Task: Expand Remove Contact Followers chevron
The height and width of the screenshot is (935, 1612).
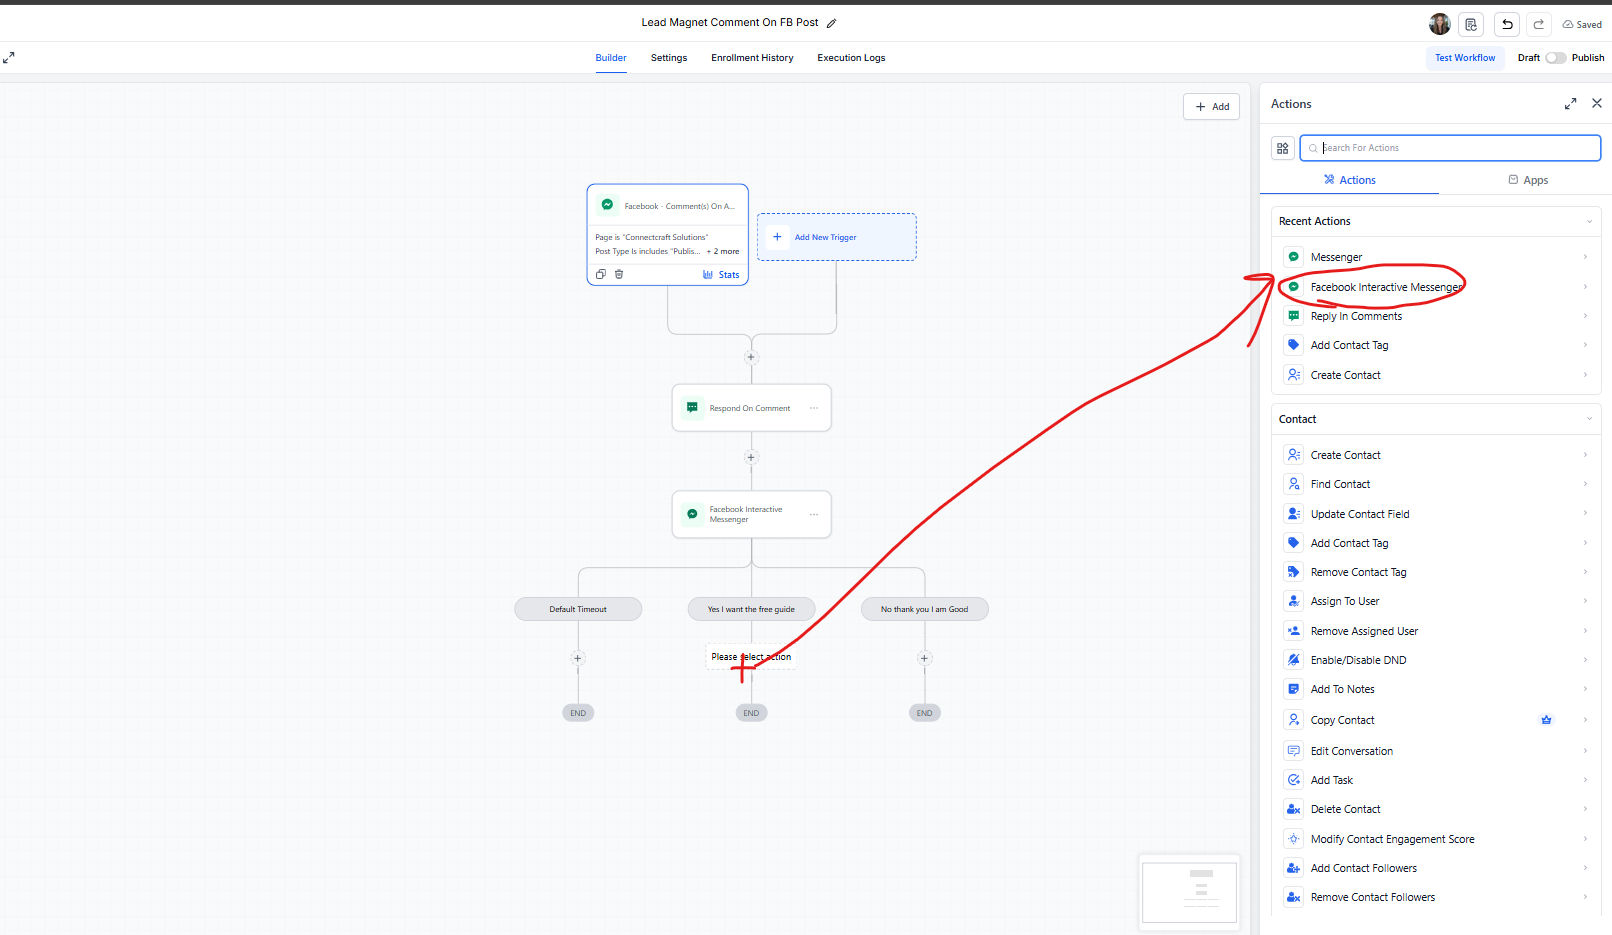Action: [x=1585, y=897]
